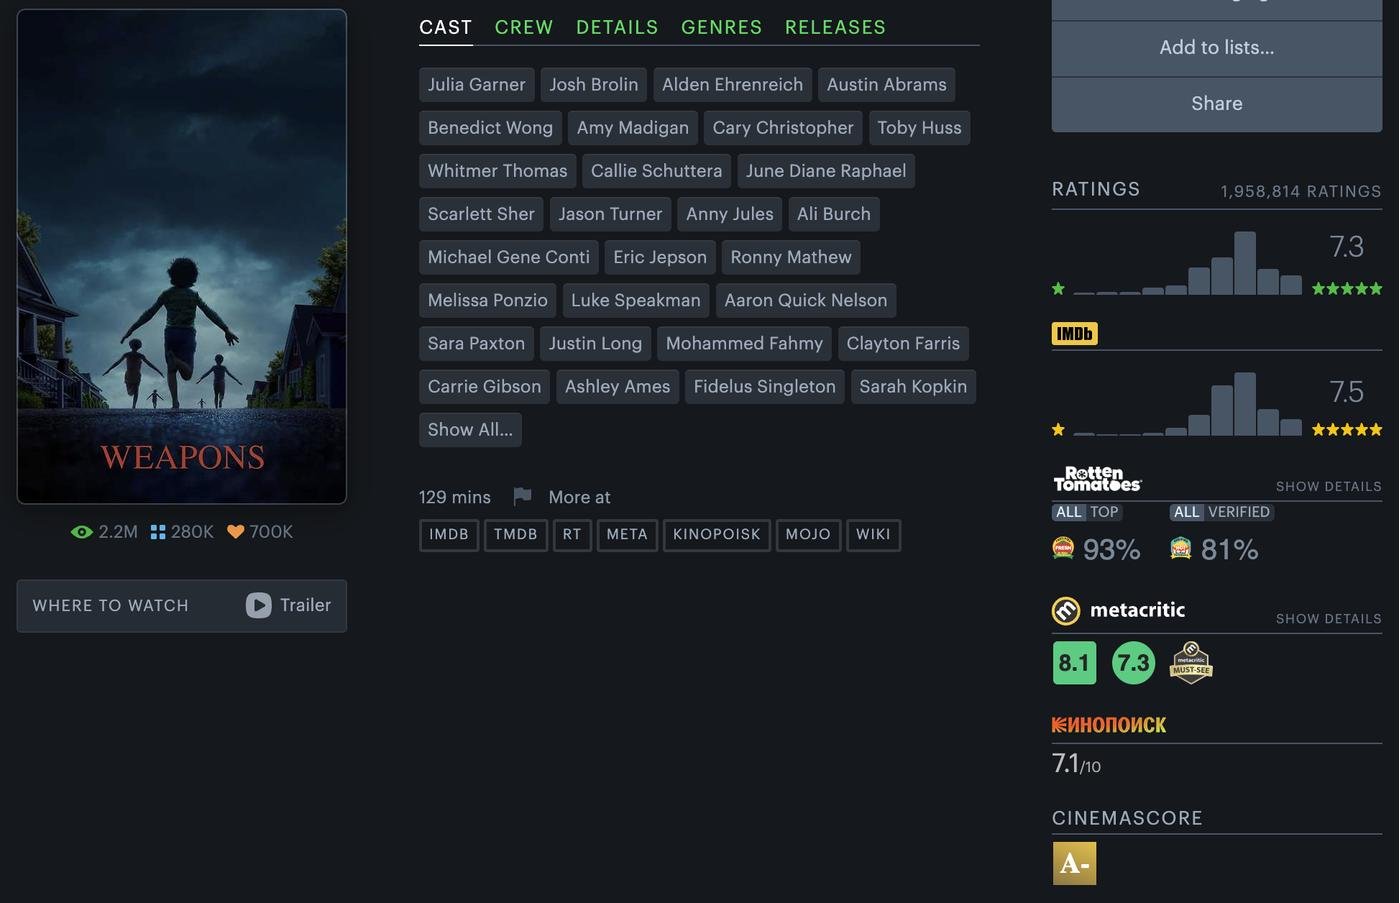Click the Kinopoisk logo
The width and height of the screenshot is (1400, 903).
(x=1109, y=725)
